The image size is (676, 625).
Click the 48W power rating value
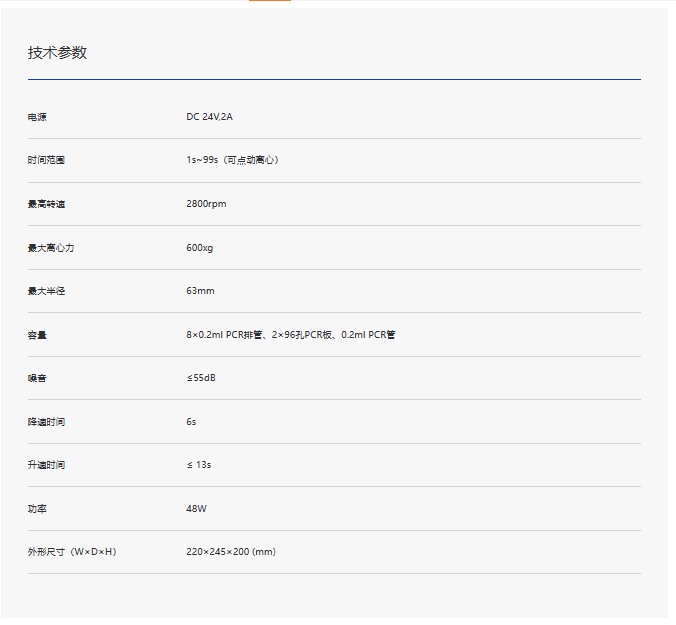(196, 509)
